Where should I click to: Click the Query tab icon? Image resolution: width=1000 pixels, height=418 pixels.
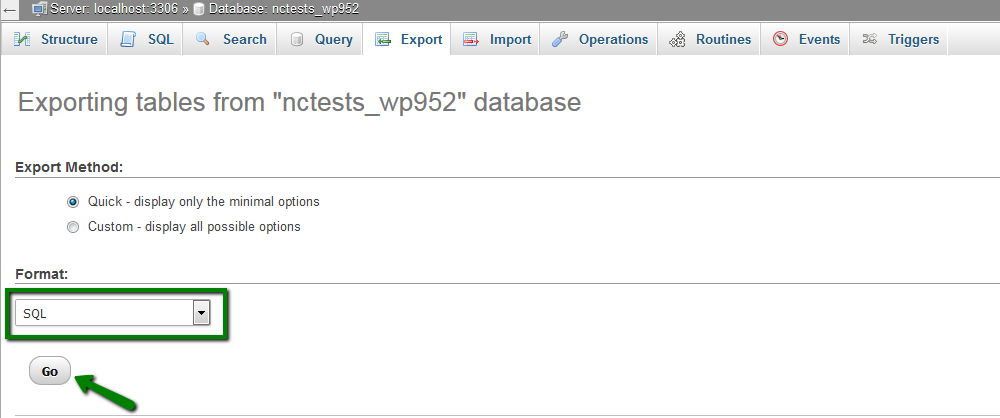pyautogui.click(x=297, y=40)
